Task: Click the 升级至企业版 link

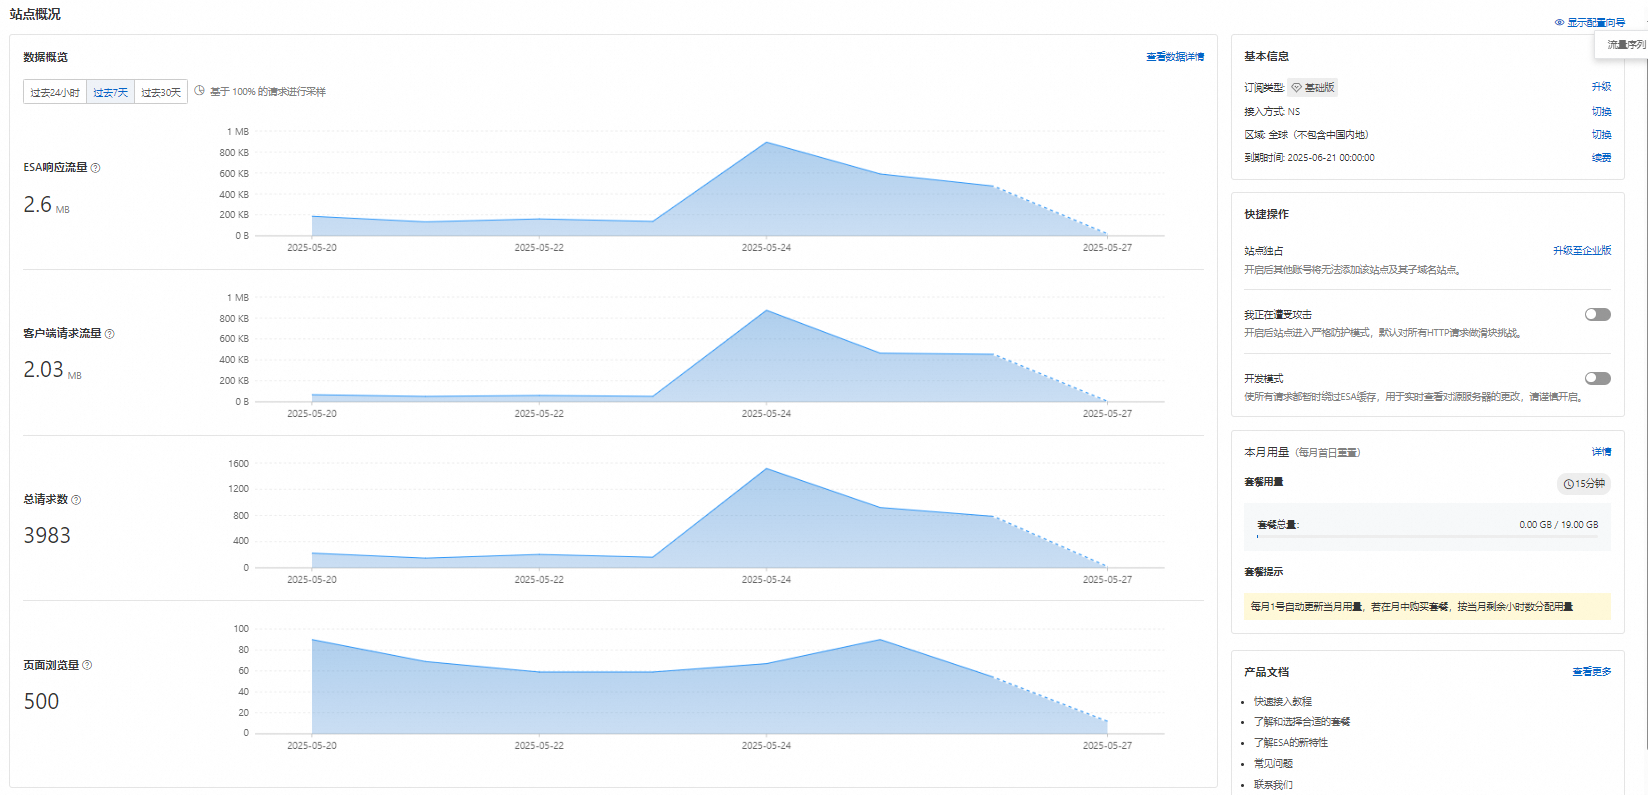Action: coord(1582,251)
